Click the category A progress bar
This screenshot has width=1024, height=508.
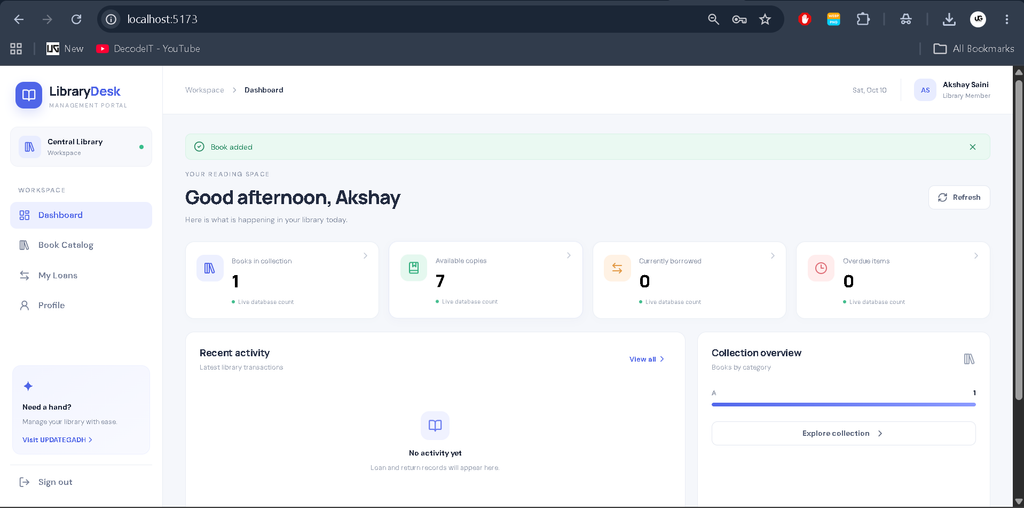tap(843, 404)
